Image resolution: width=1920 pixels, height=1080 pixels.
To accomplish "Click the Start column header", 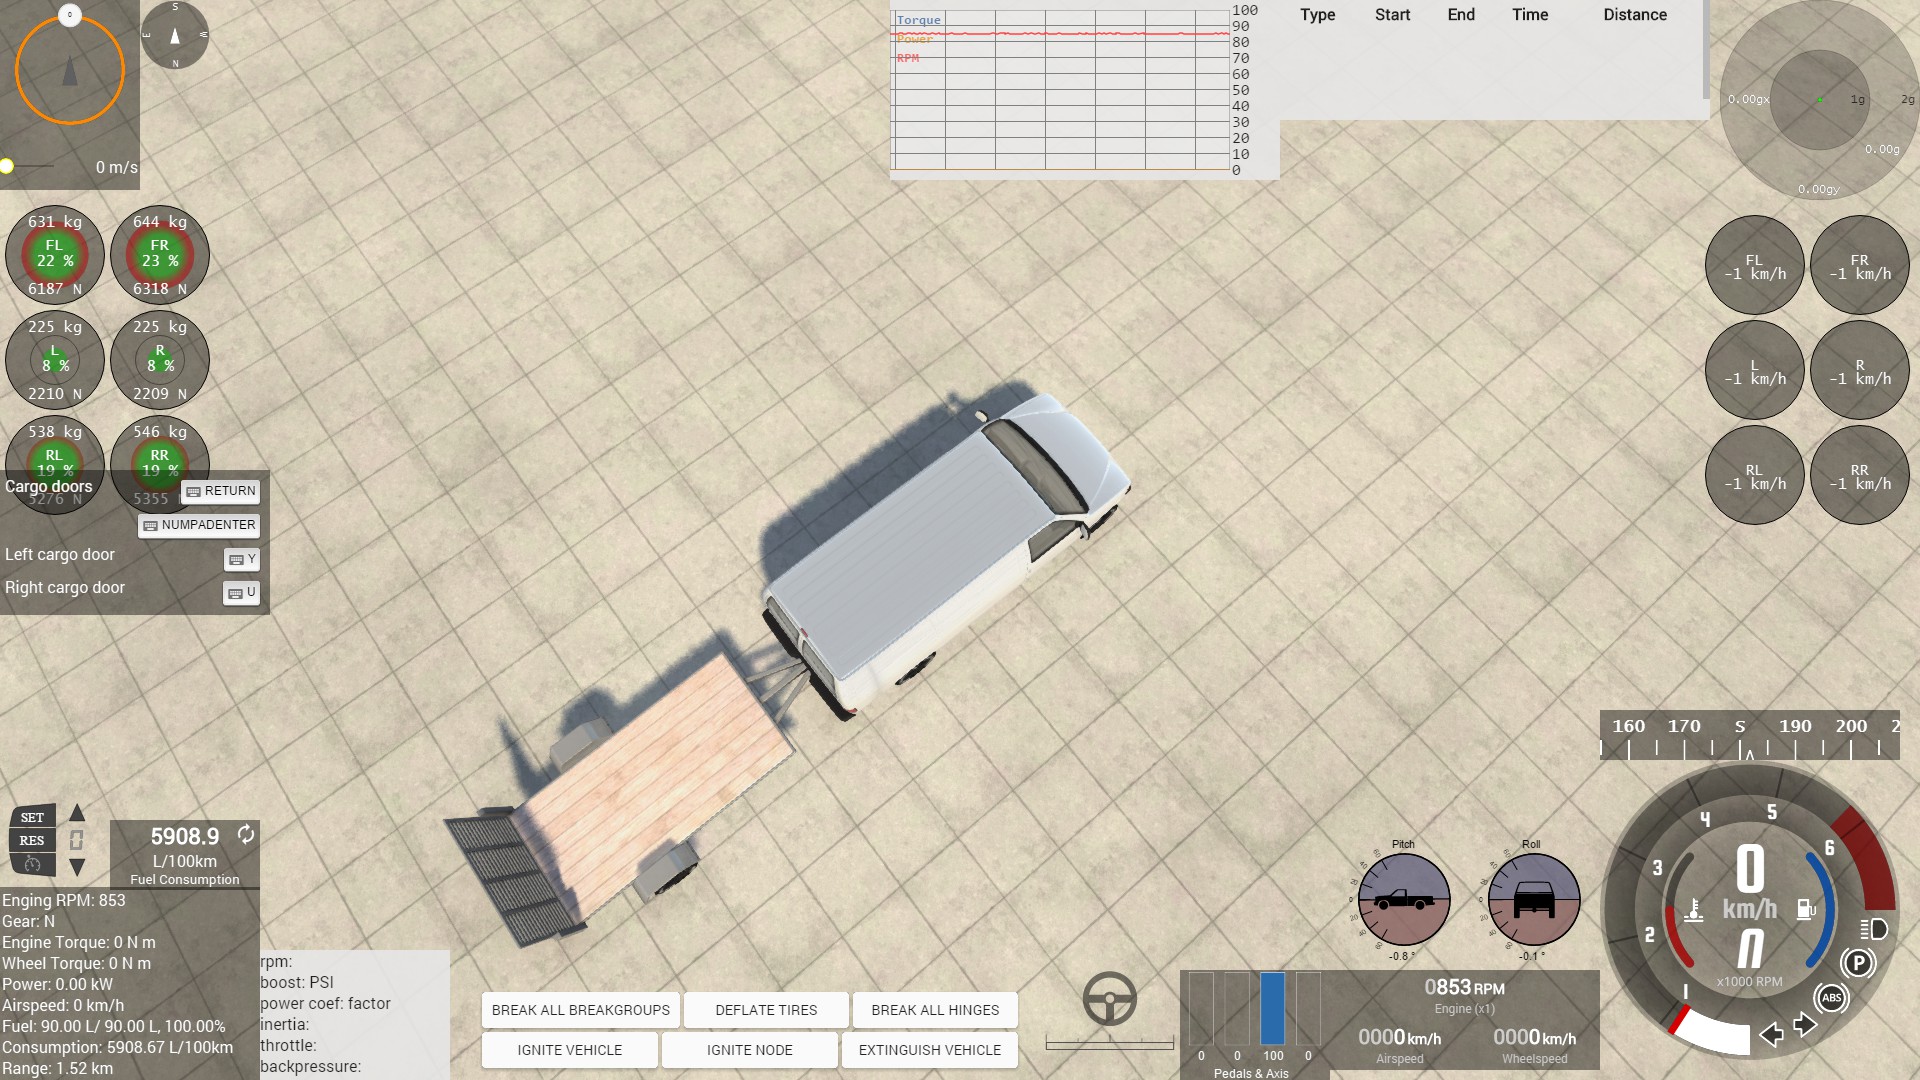I will tap(1392, 15).
